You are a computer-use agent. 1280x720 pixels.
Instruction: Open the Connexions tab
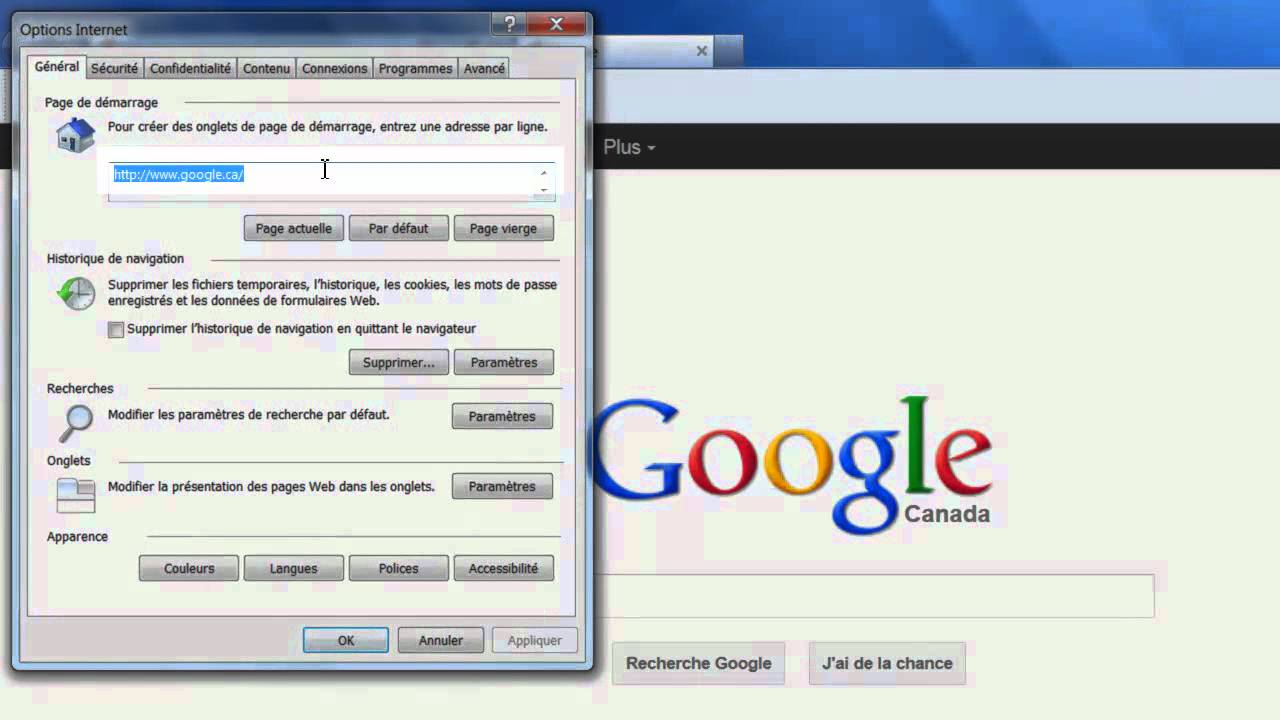coord(334,69)
